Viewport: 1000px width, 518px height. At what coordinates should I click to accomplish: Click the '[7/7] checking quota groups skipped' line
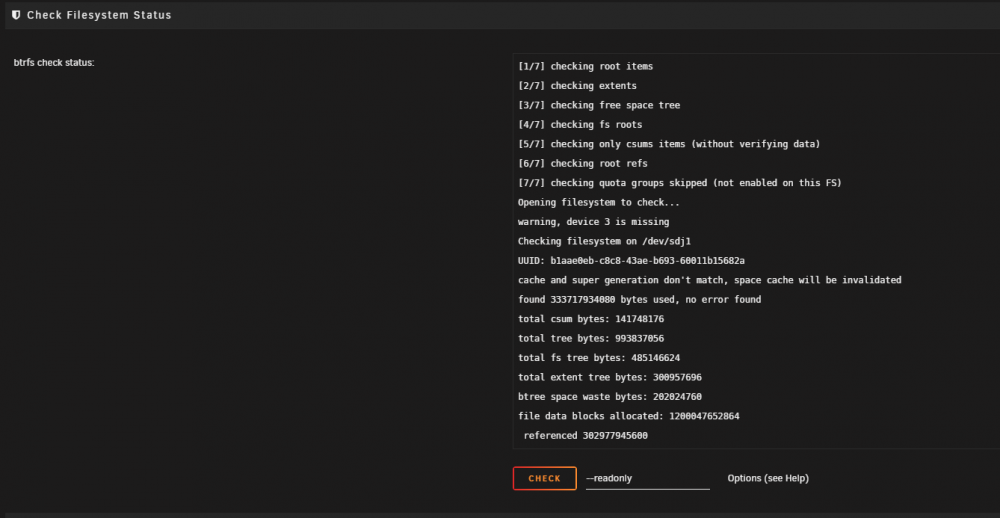[x=680, y=183]
